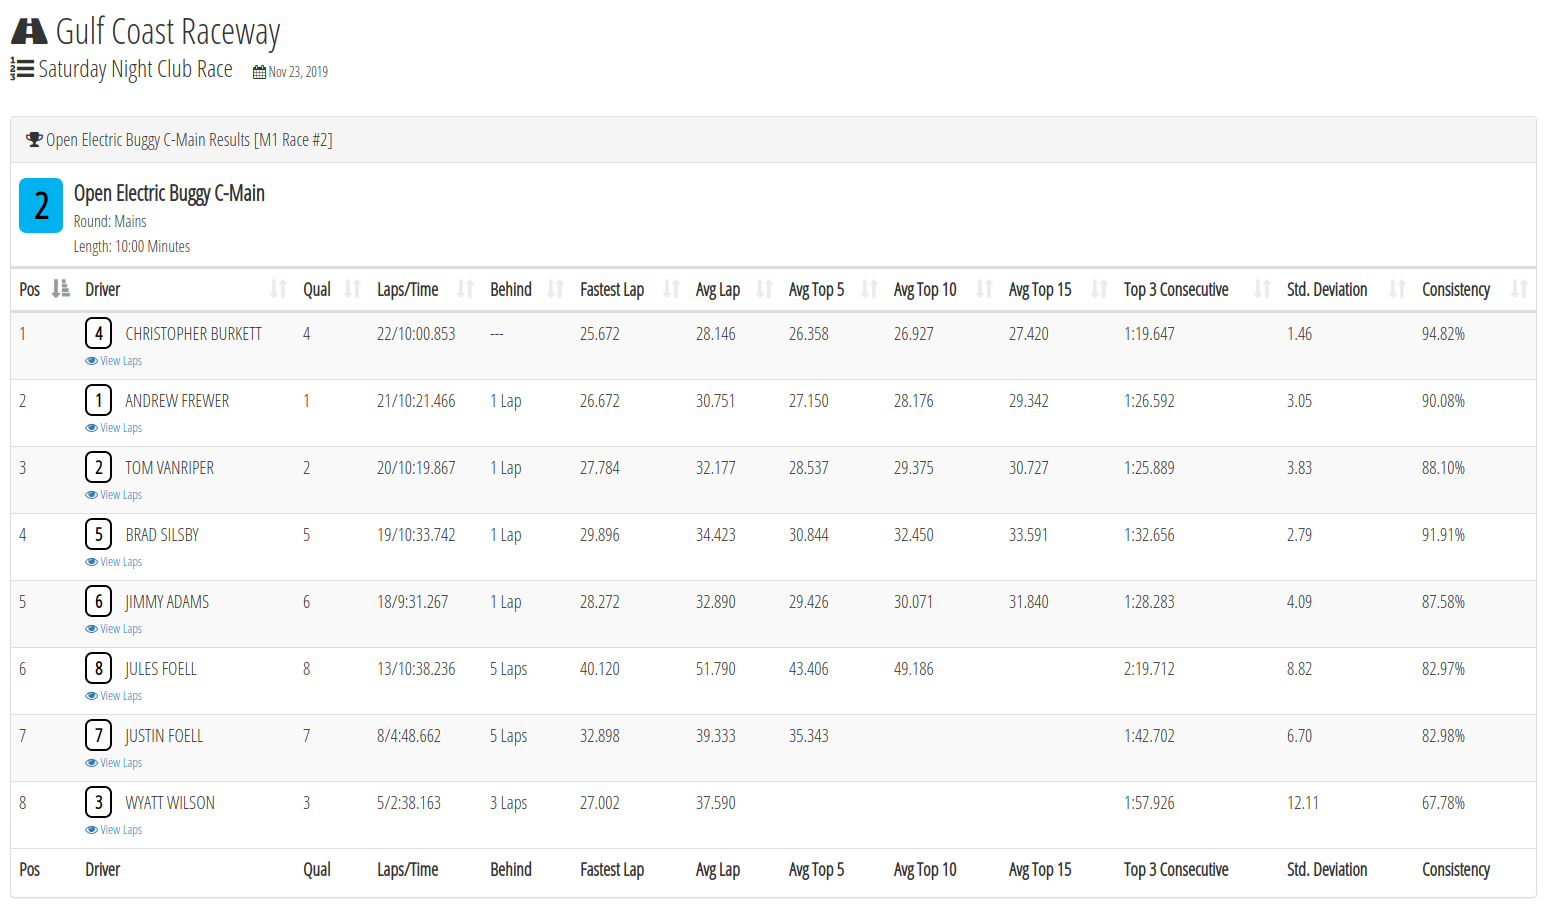1547x908 pixels.
Task: View laps for Christopher Burkett
Action: pyautogui.click(x=114, y=361)
